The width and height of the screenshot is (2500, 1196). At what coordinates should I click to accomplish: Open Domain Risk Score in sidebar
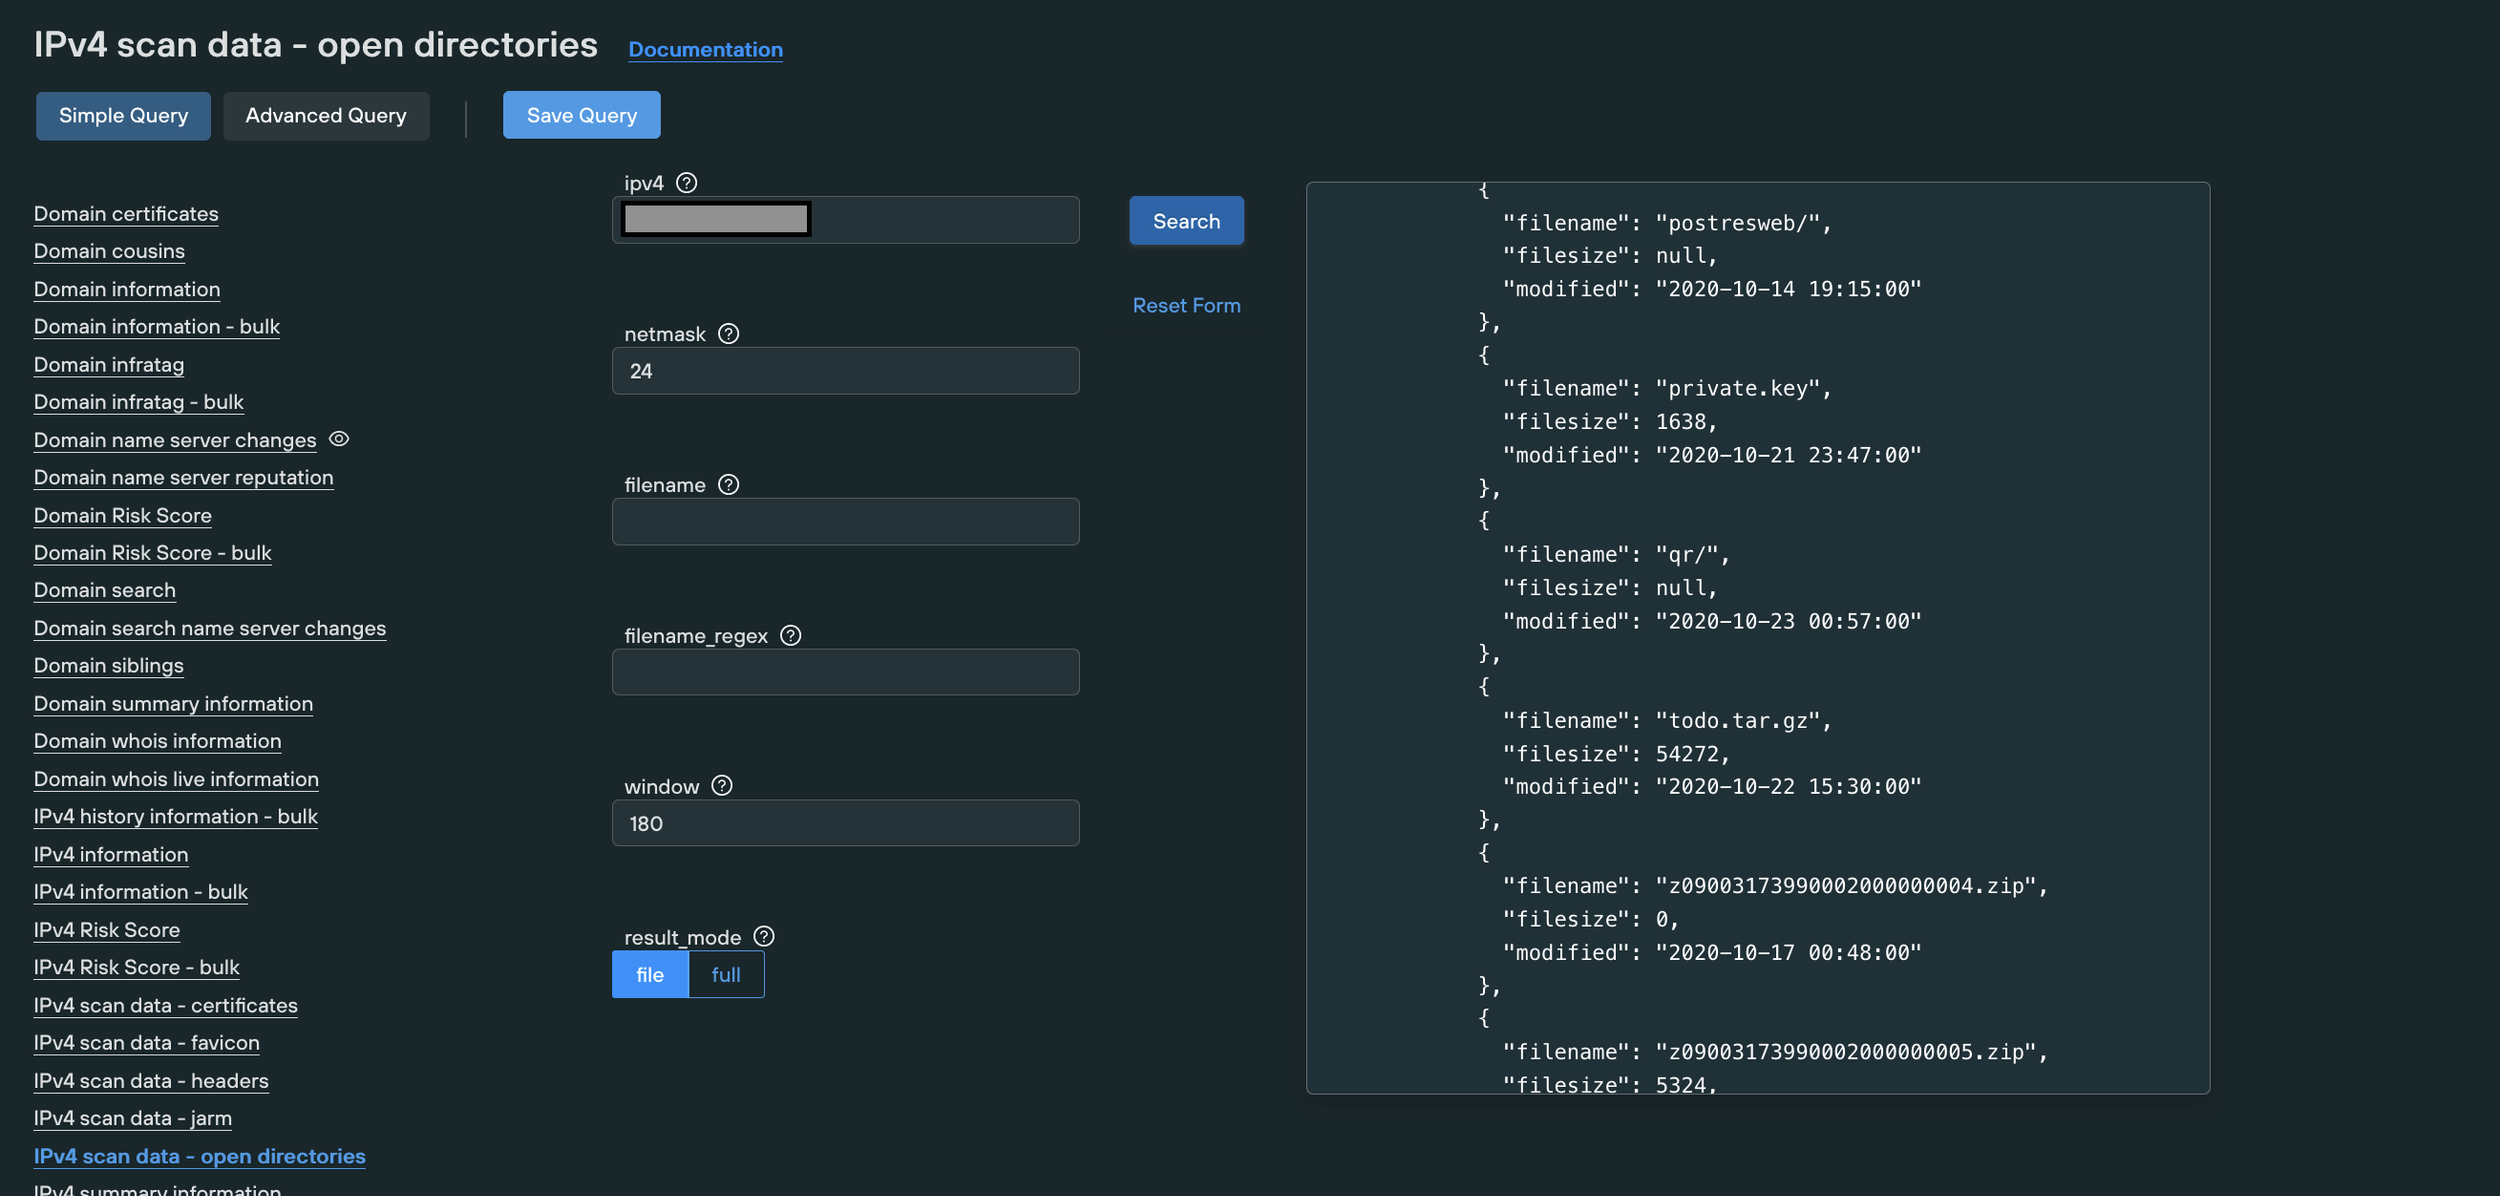click(123, 516)
